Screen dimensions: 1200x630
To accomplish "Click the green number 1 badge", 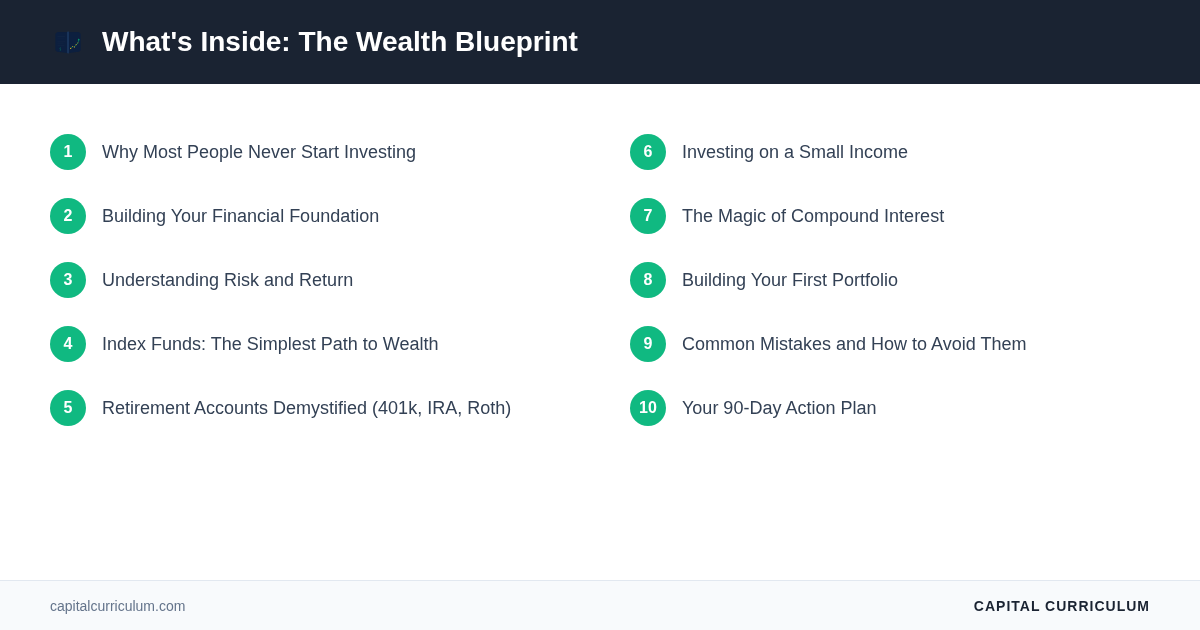I will pos(68,152).
